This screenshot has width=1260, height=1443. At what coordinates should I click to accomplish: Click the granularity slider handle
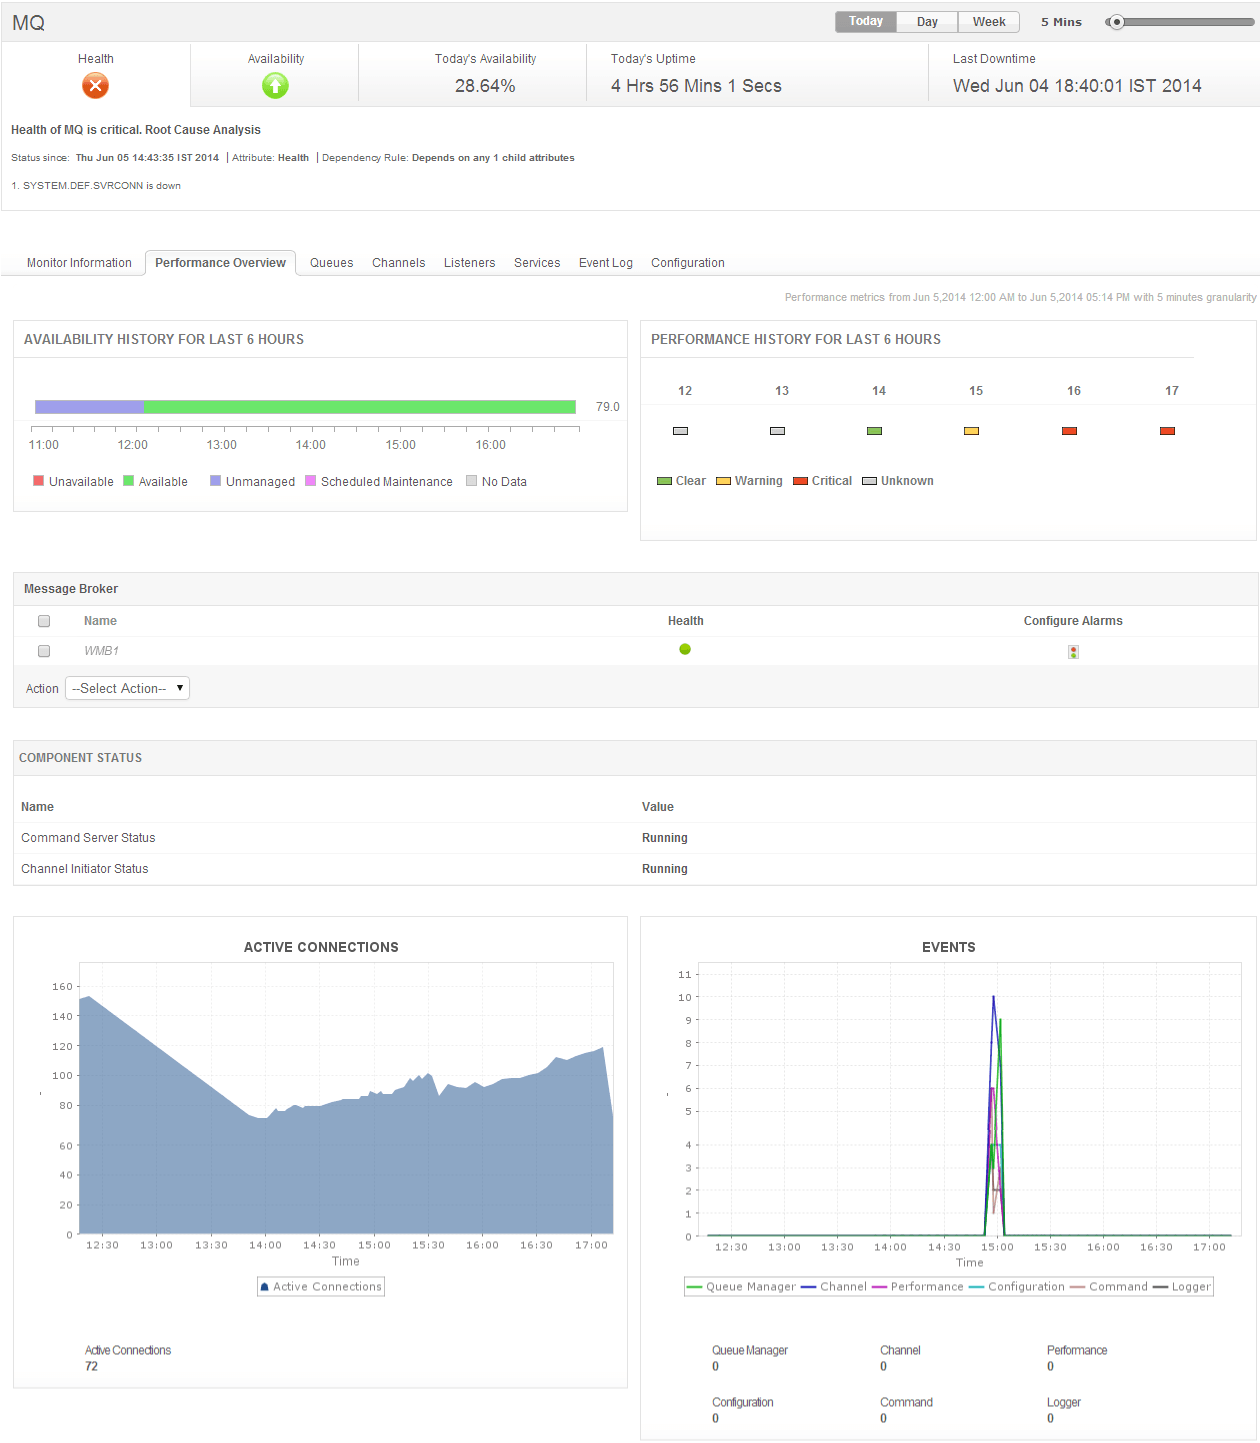(x=1116, y=22)
